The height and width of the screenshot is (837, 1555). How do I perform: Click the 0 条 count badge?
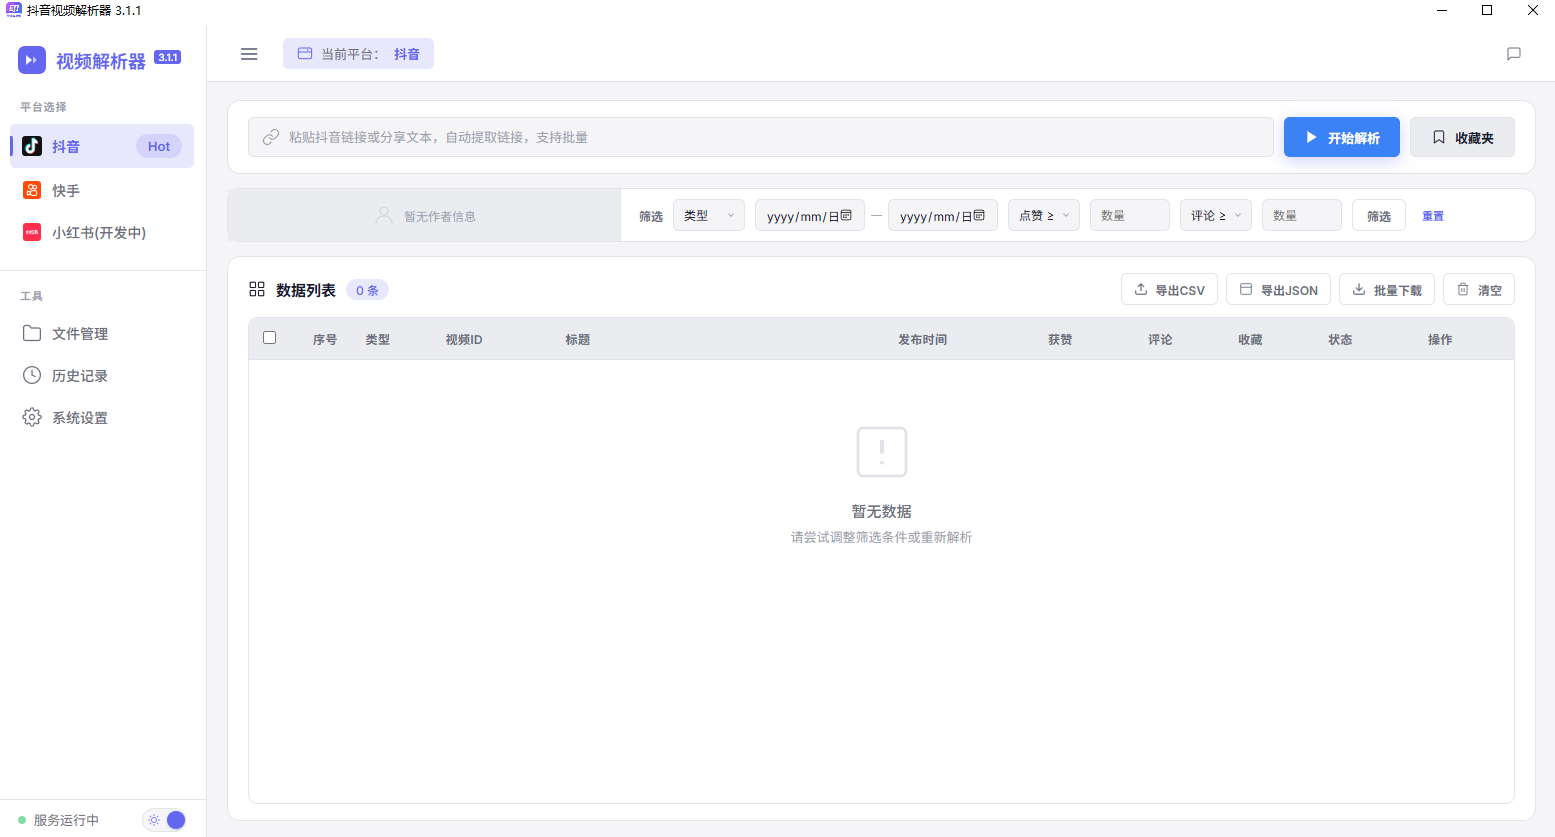(x=367, y=290)
